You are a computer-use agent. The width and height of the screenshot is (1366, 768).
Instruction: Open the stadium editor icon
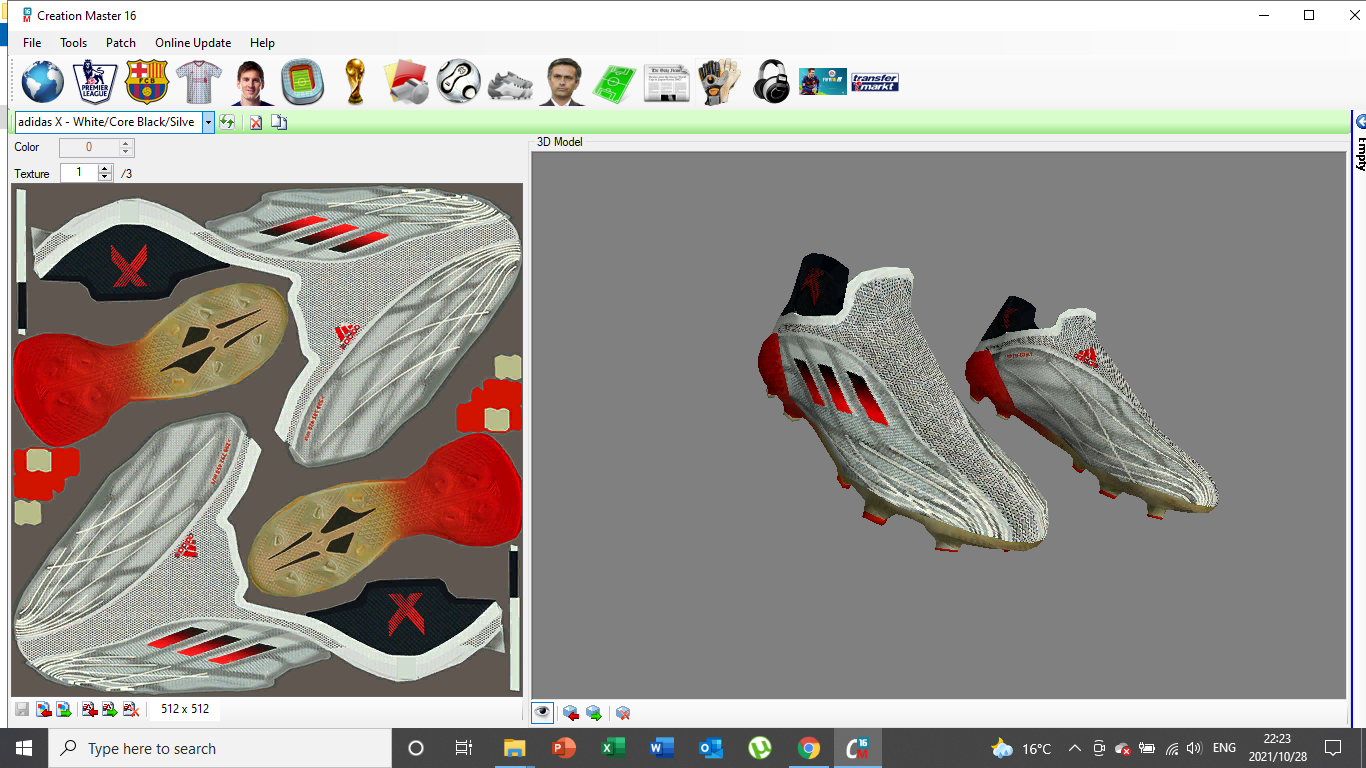click(302, 82)
